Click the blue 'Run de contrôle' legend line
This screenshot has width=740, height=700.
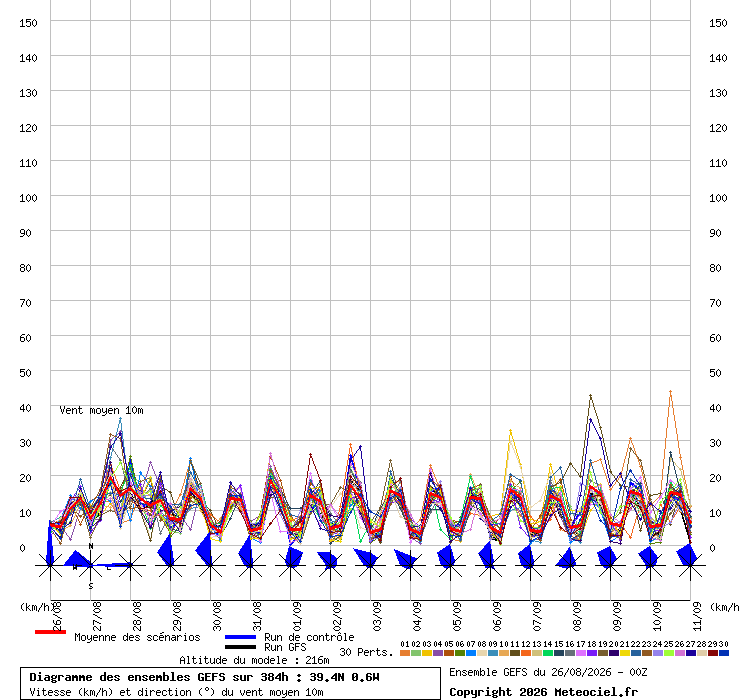point(240,637)
